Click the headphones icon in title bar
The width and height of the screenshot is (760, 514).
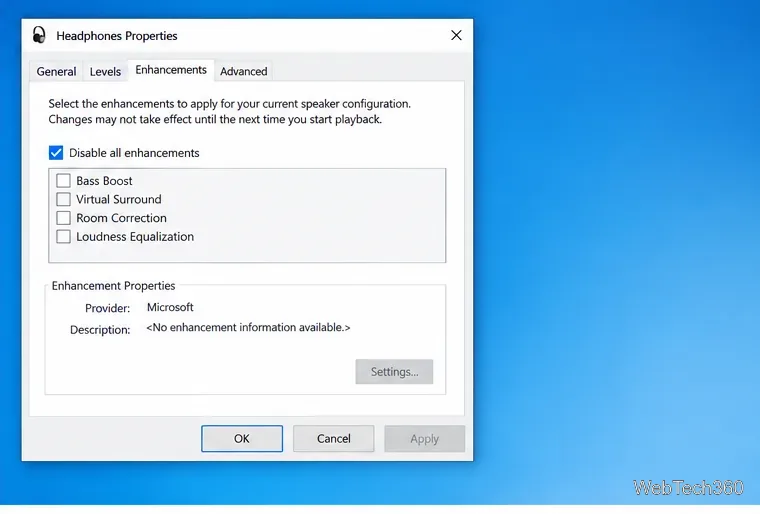pyautogui.click(x=39, y=35)
